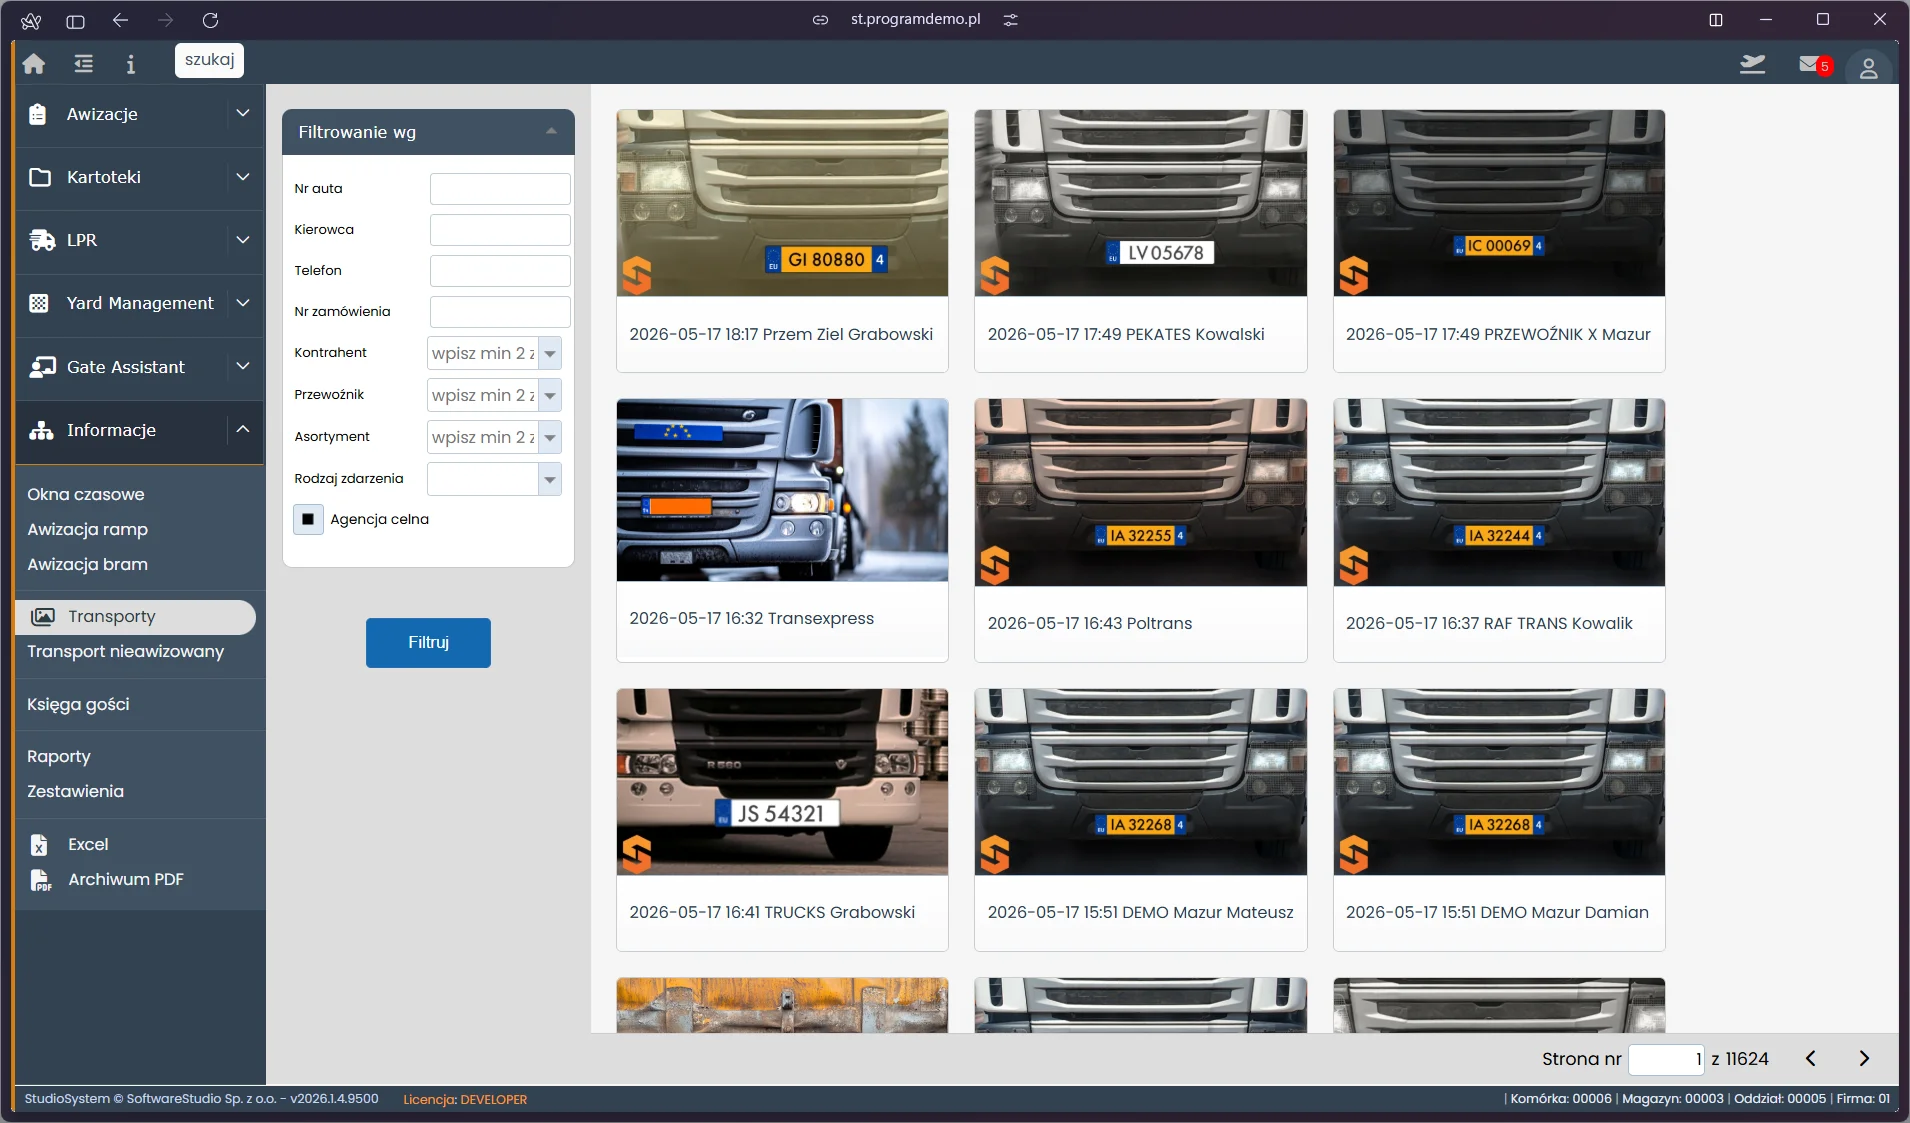Open the Asortyment dropdown
The height and width of the screenshot is (1123, 1910).
pos(550,437)
